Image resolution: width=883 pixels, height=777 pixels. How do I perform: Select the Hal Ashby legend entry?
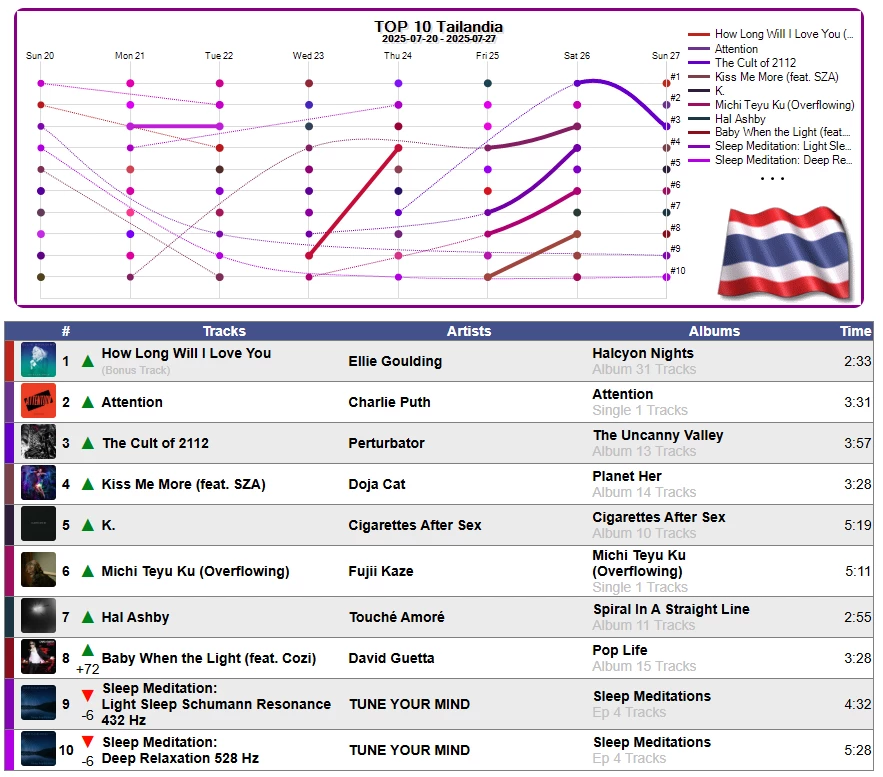(x=727, y=119)
